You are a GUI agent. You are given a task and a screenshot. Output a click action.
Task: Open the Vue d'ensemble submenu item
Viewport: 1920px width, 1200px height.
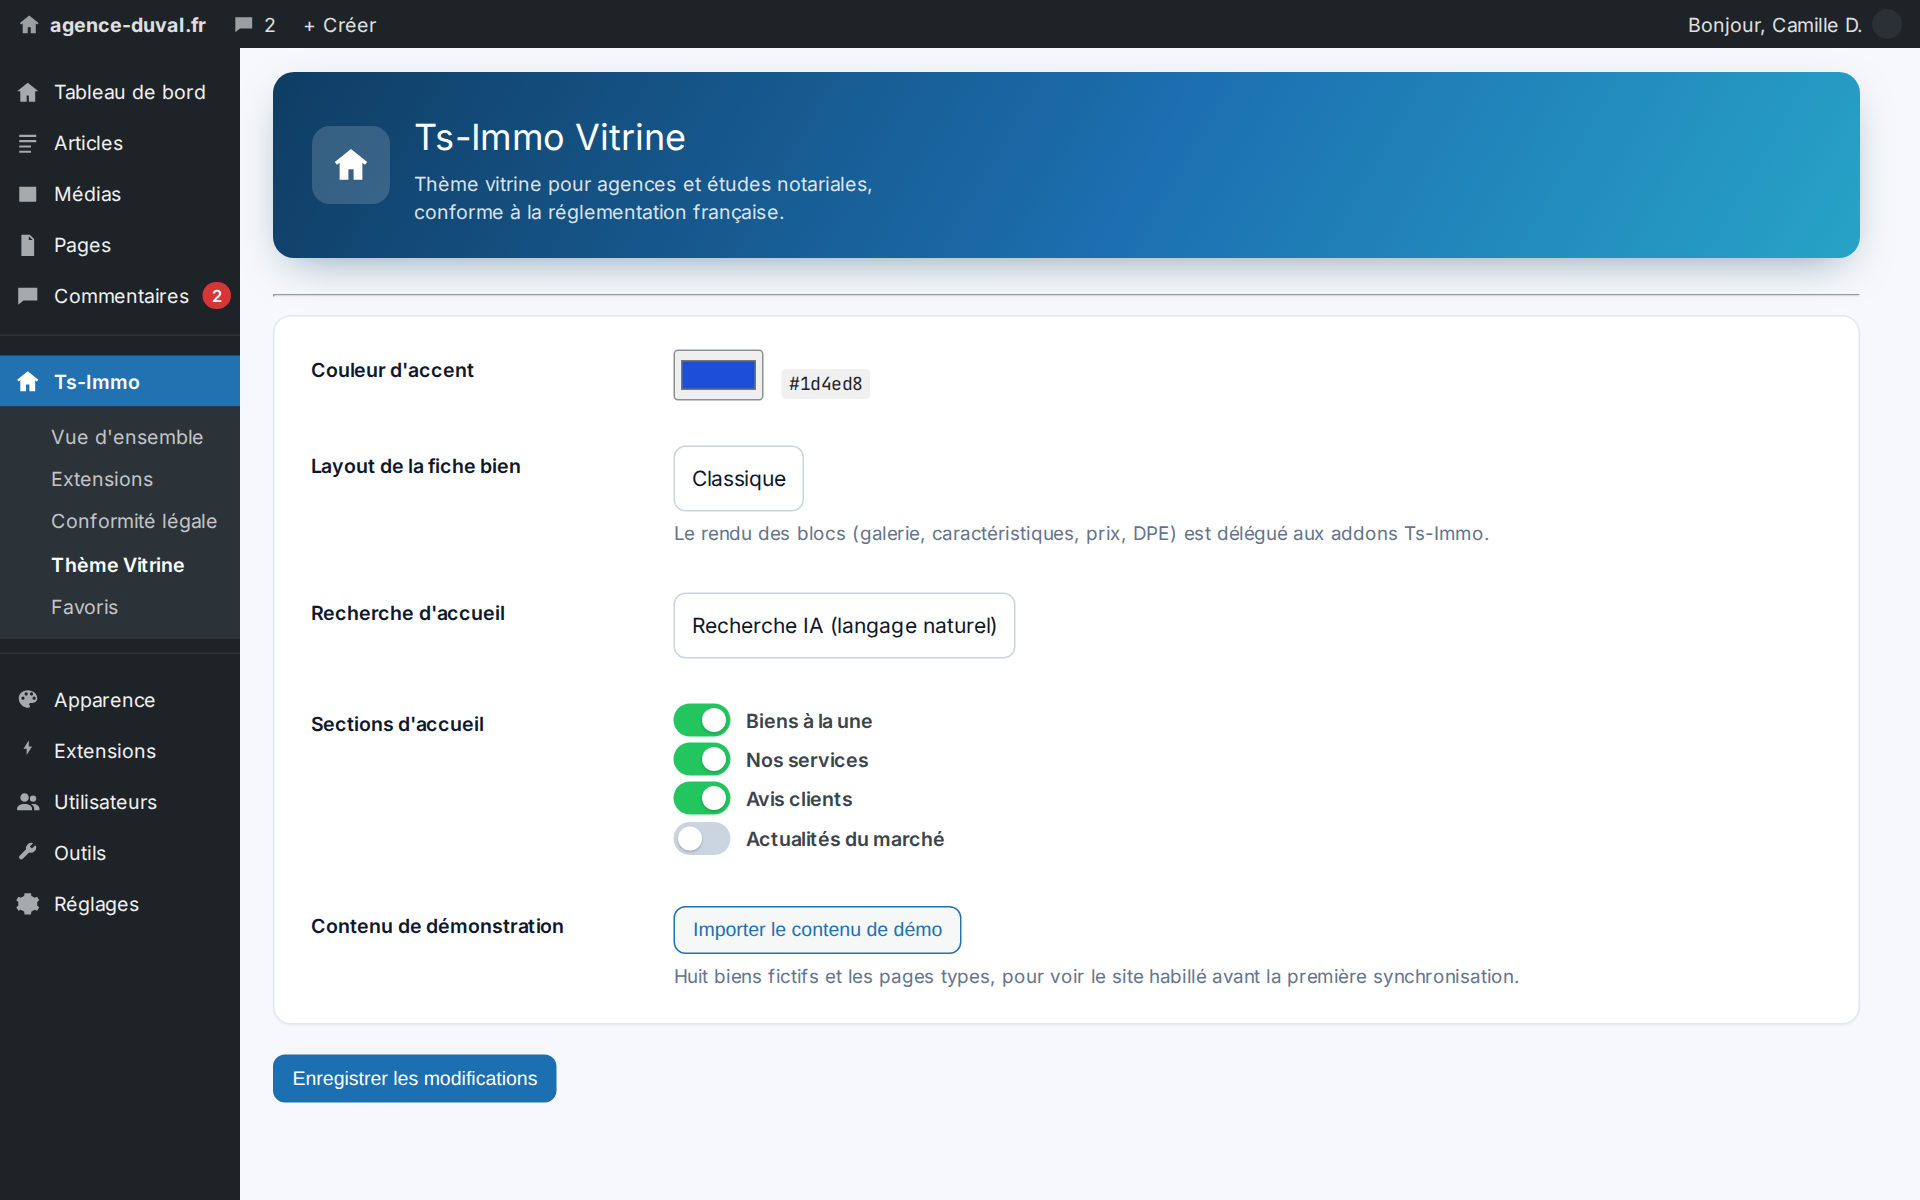(x=127, y=437)
